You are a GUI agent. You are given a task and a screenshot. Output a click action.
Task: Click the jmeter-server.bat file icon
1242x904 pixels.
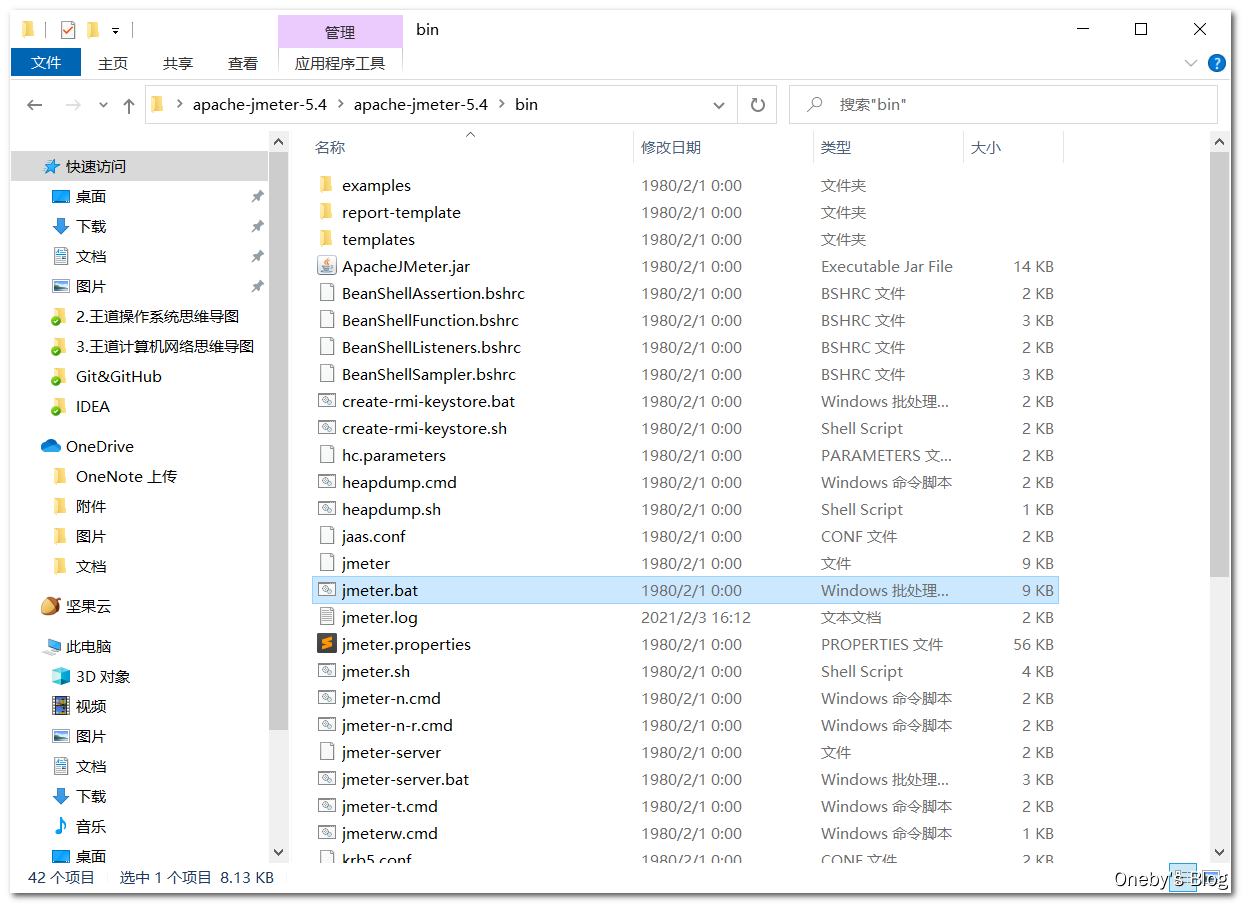tap(326, 779)
